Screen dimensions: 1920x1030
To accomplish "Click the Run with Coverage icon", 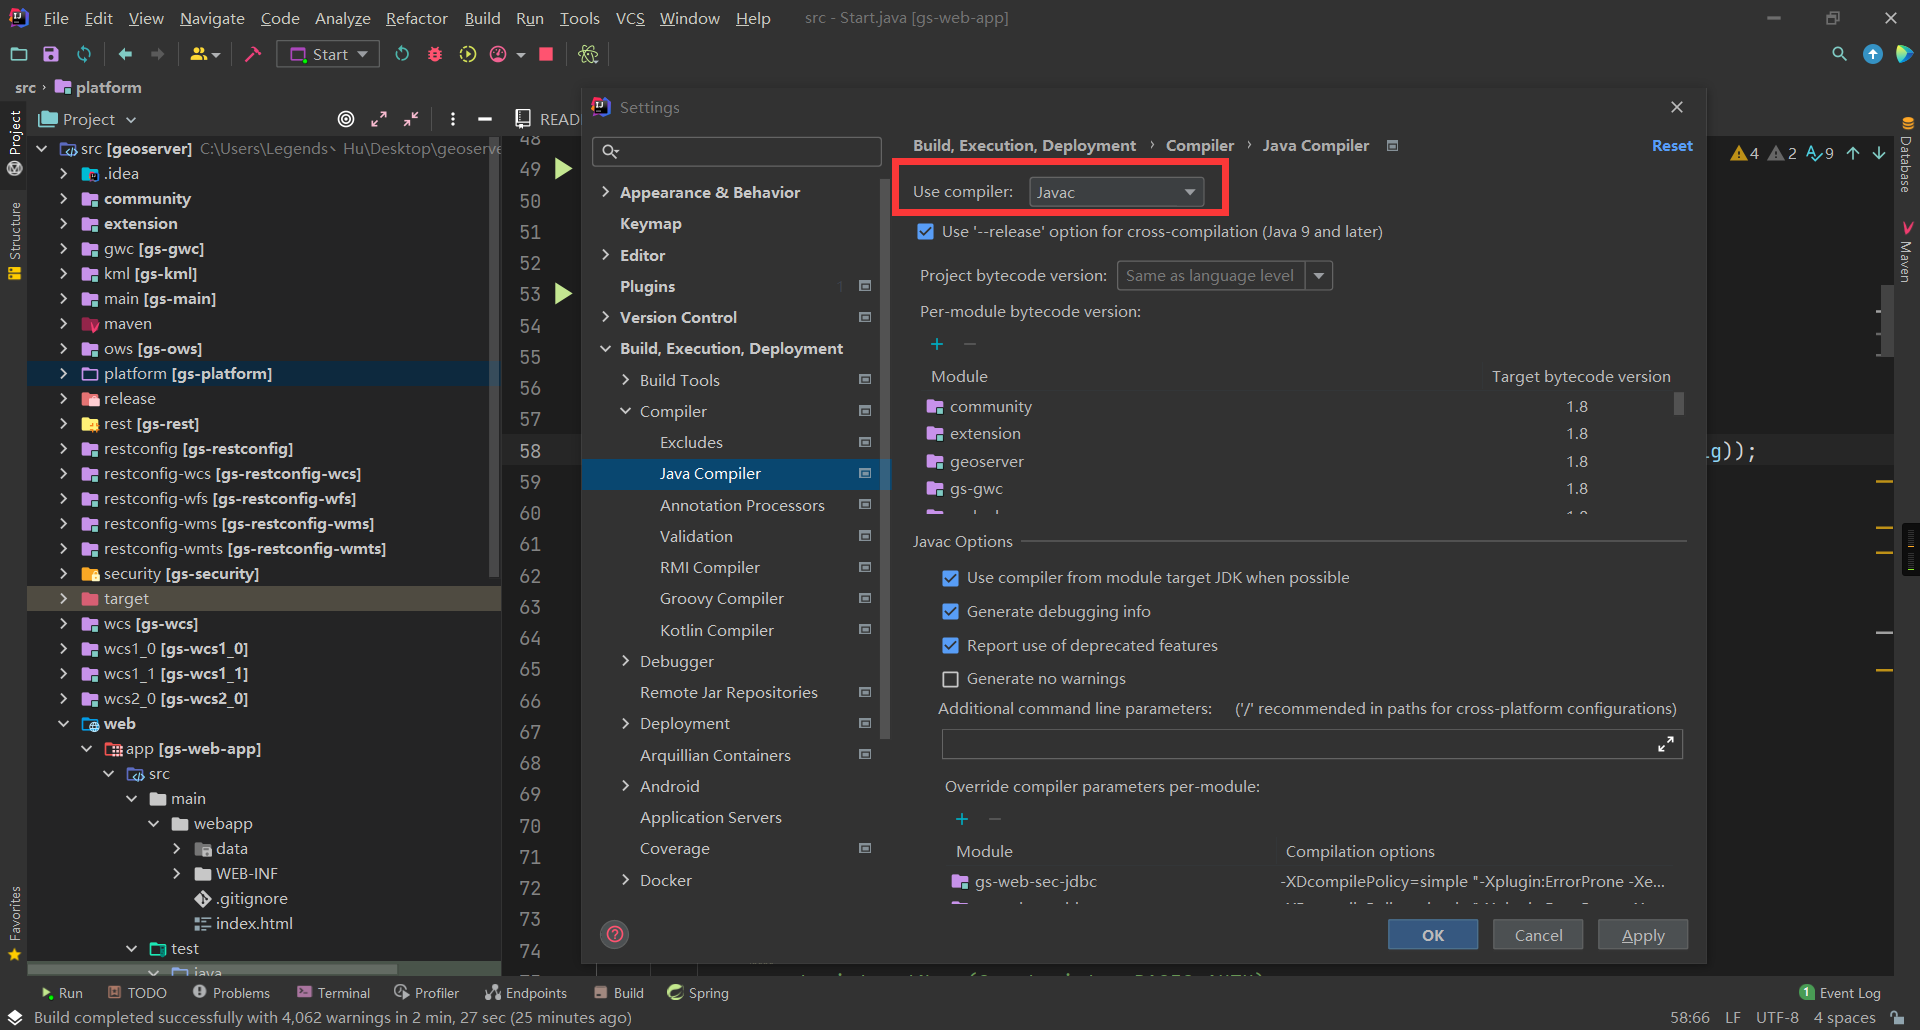I will click(467, 54).
